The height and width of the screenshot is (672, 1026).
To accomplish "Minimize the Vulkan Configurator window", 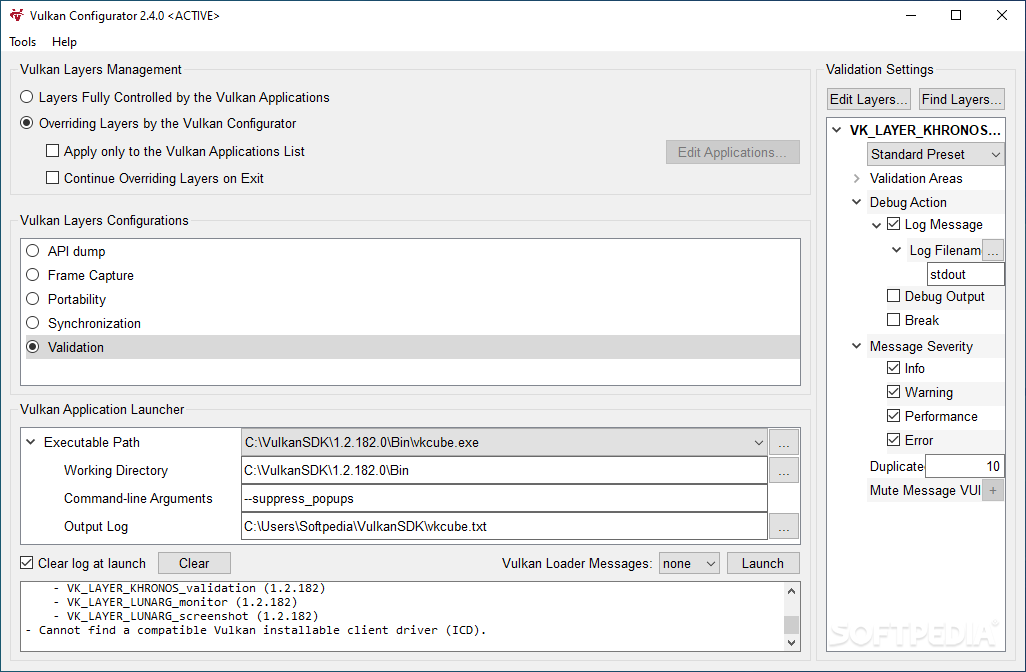I will [910, 15].
